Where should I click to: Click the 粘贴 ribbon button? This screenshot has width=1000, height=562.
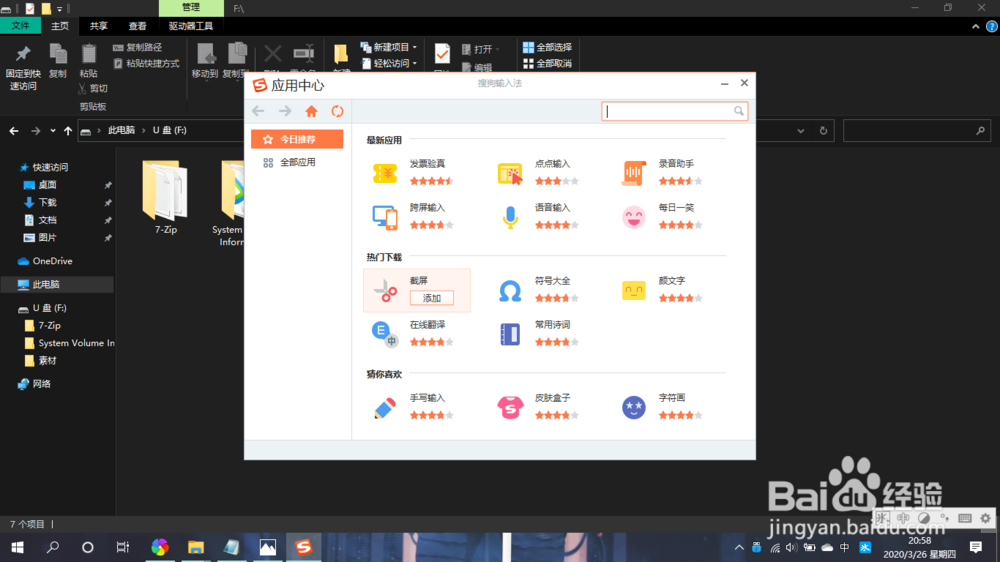pos(89,61)
